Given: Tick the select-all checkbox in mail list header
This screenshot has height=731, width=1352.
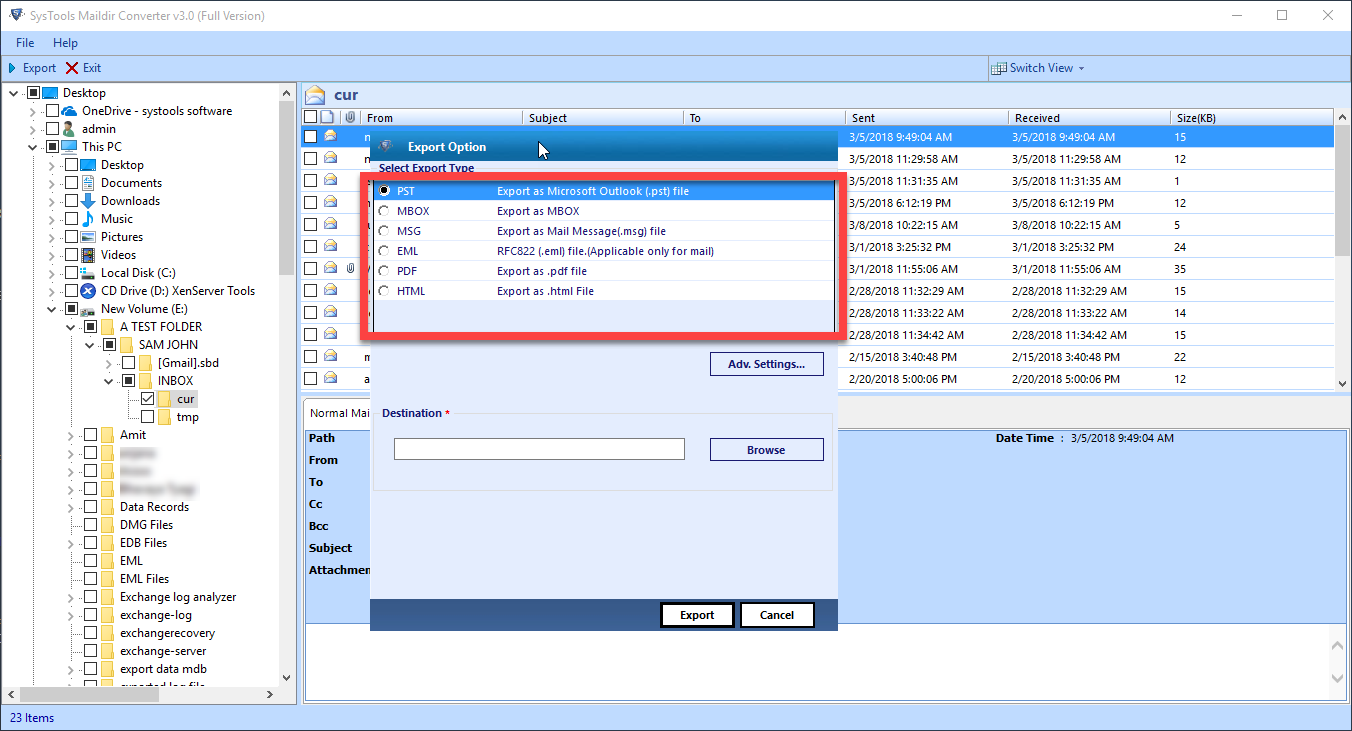Looking at the screenshot, I should pos(311,118).
